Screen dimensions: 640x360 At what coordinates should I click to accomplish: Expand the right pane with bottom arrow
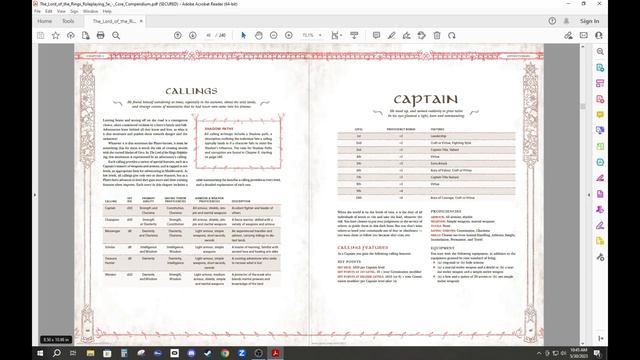pyautogui.click(x=600, y=338)
